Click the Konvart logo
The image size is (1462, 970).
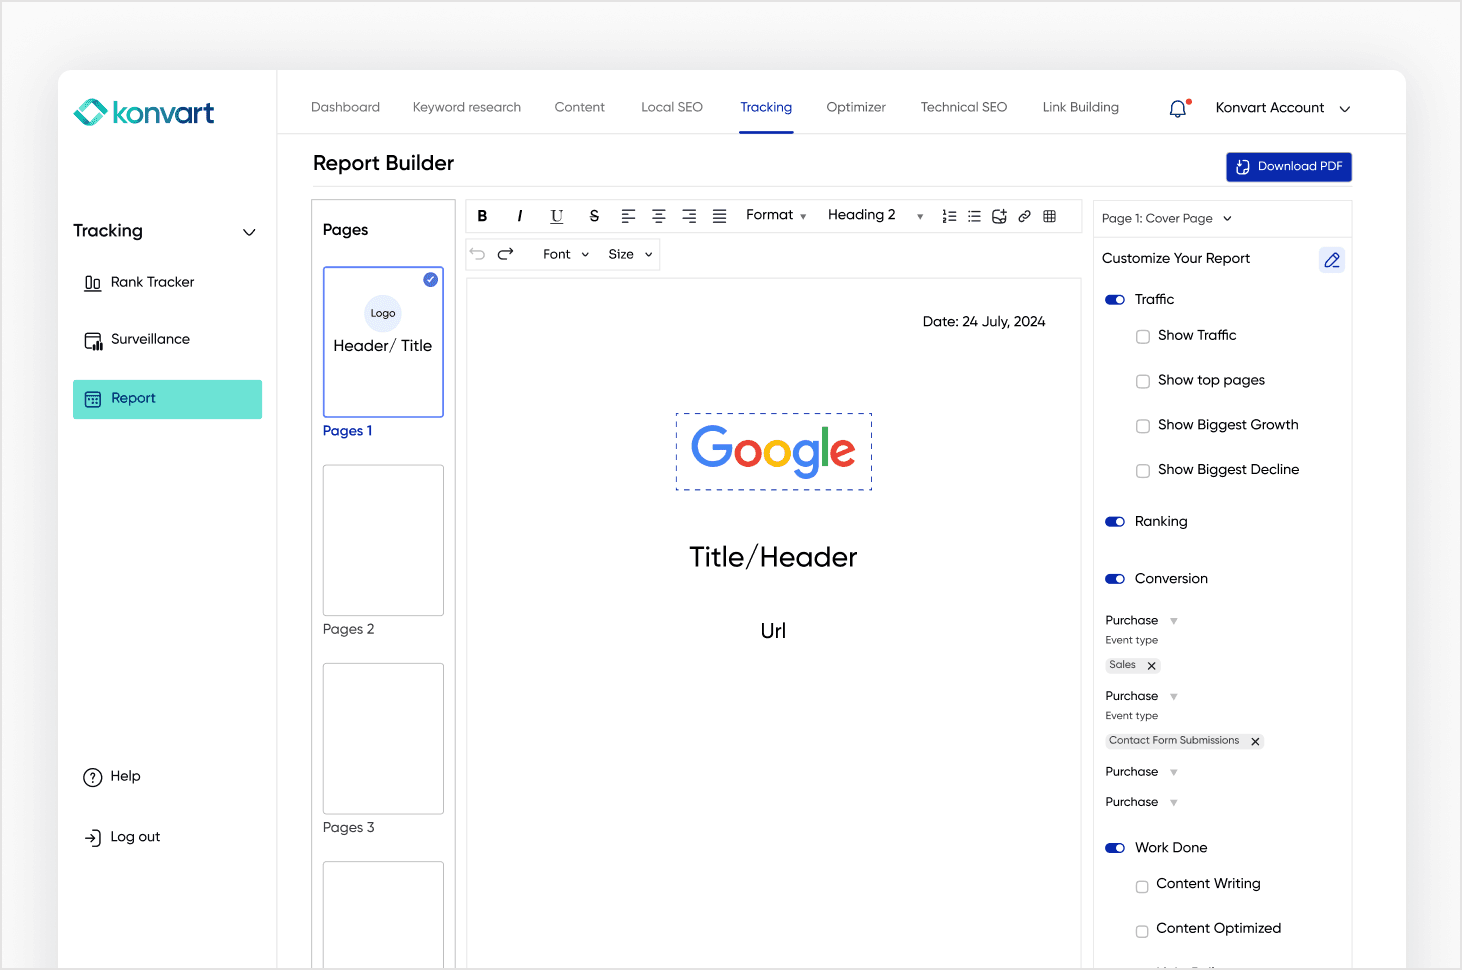144,112
